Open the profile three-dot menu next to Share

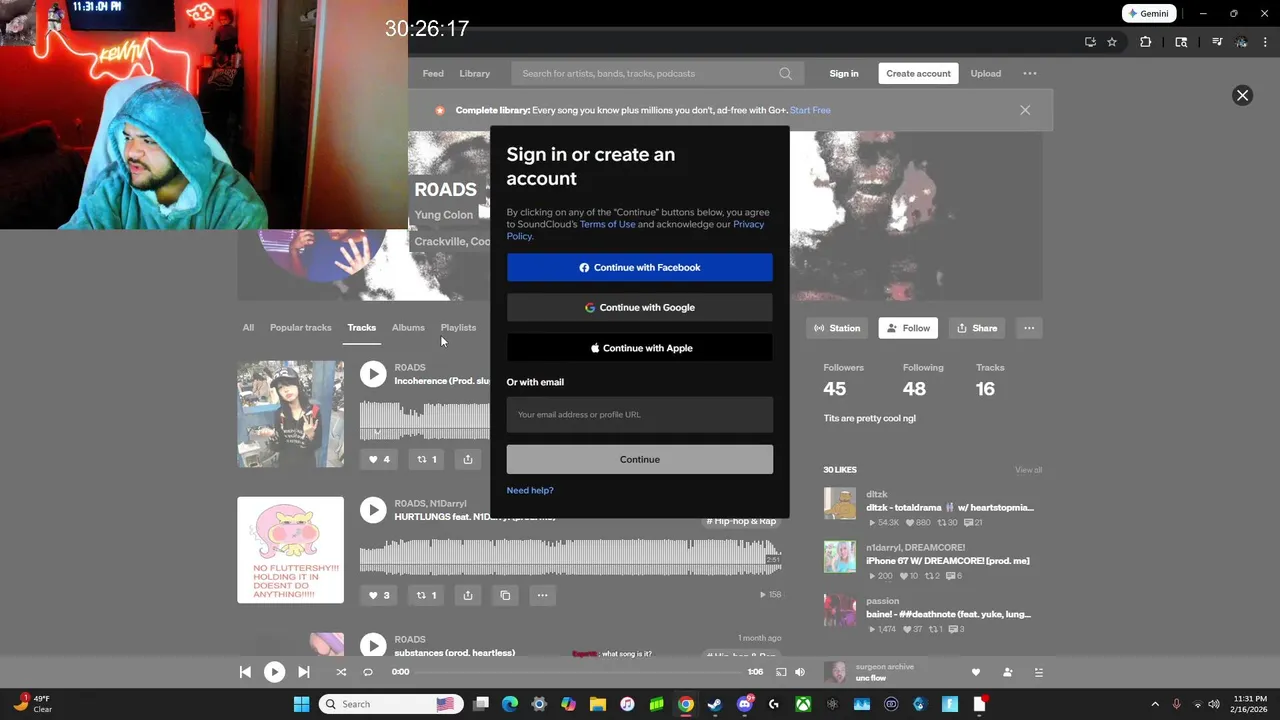click(x=1029, y=328)
